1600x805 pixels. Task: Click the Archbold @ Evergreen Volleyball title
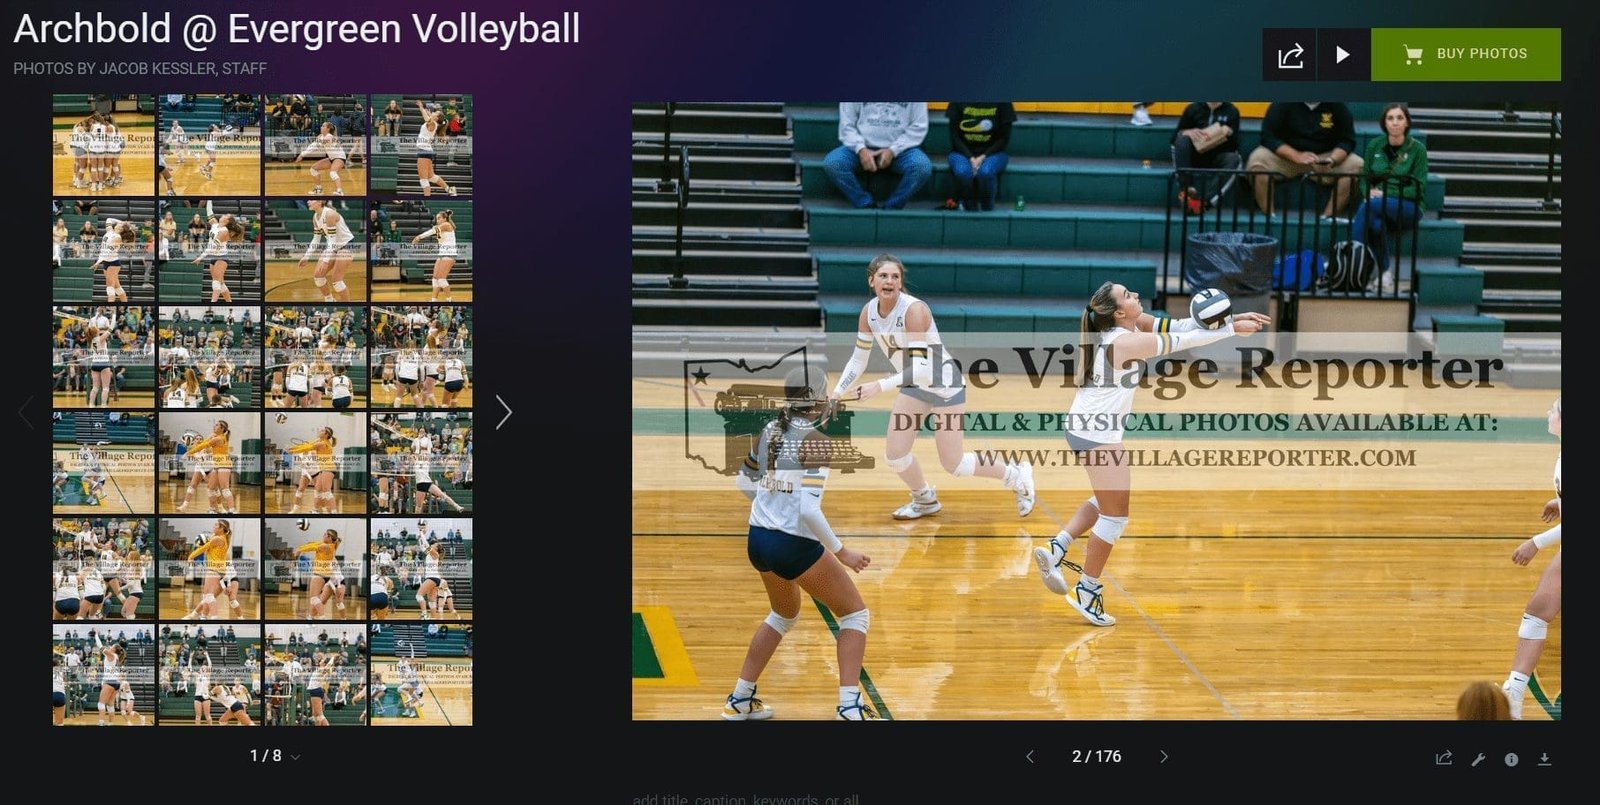point(296,29)
